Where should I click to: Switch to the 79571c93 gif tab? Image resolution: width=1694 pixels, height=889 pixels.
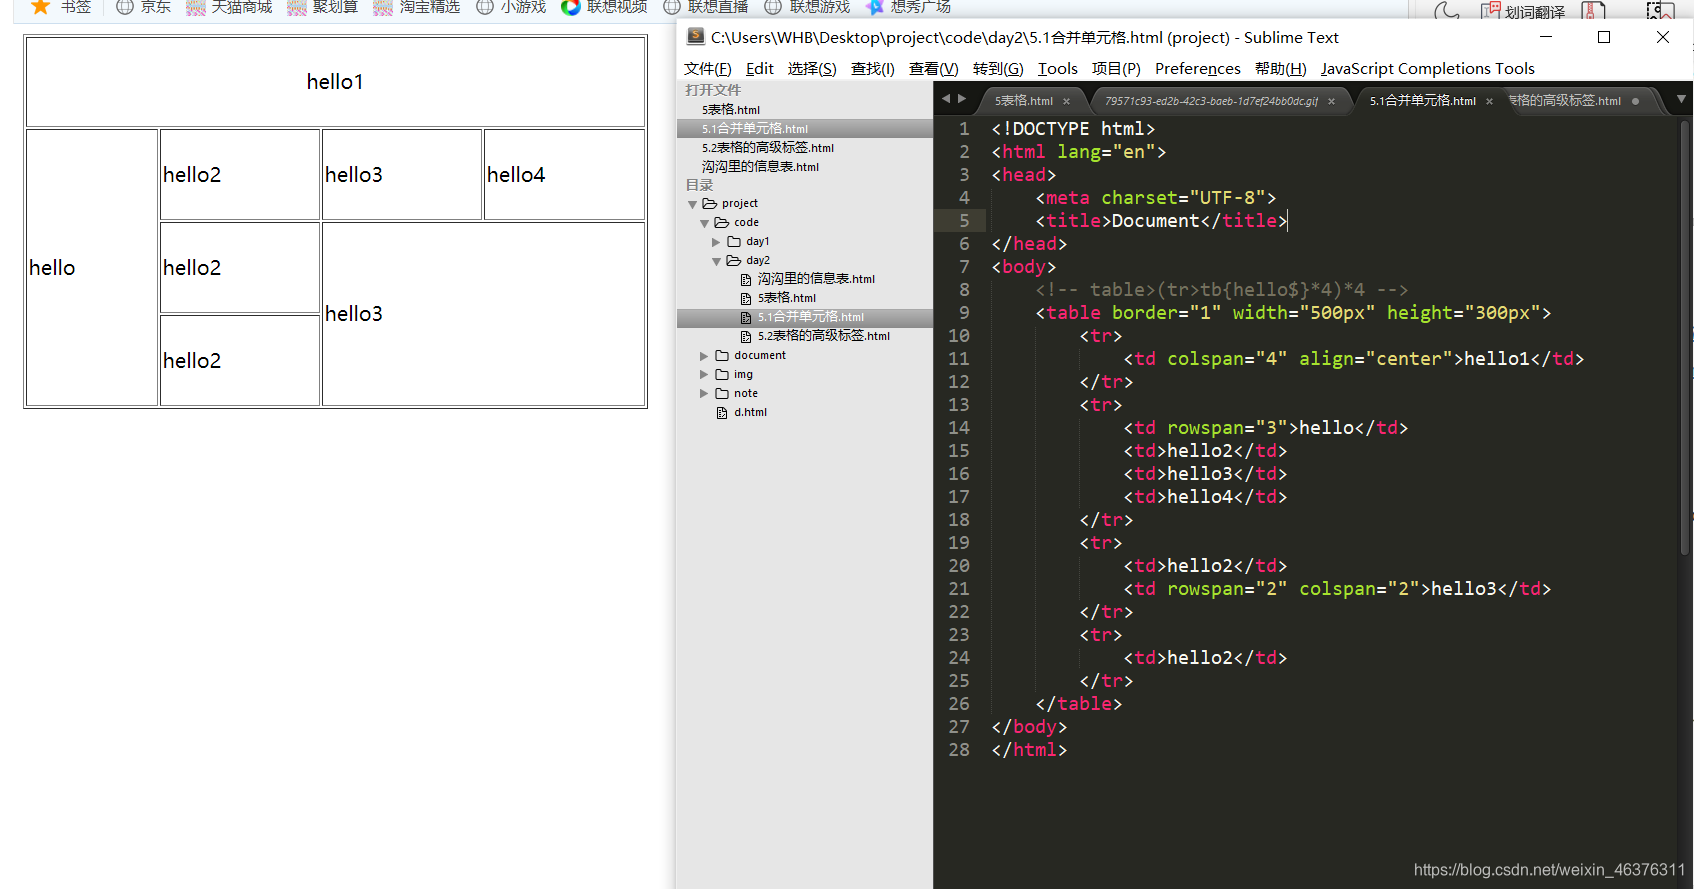point(1211,101)
